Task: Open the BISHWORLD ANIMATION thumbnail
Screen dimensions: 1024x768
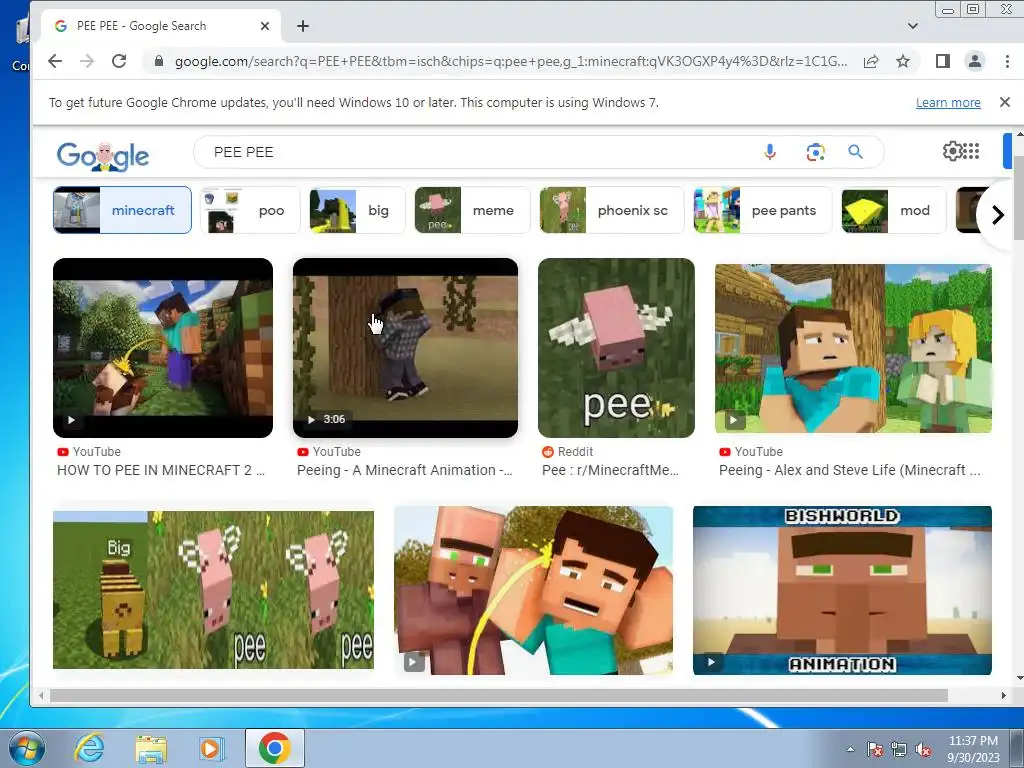Action: [842, 590]
